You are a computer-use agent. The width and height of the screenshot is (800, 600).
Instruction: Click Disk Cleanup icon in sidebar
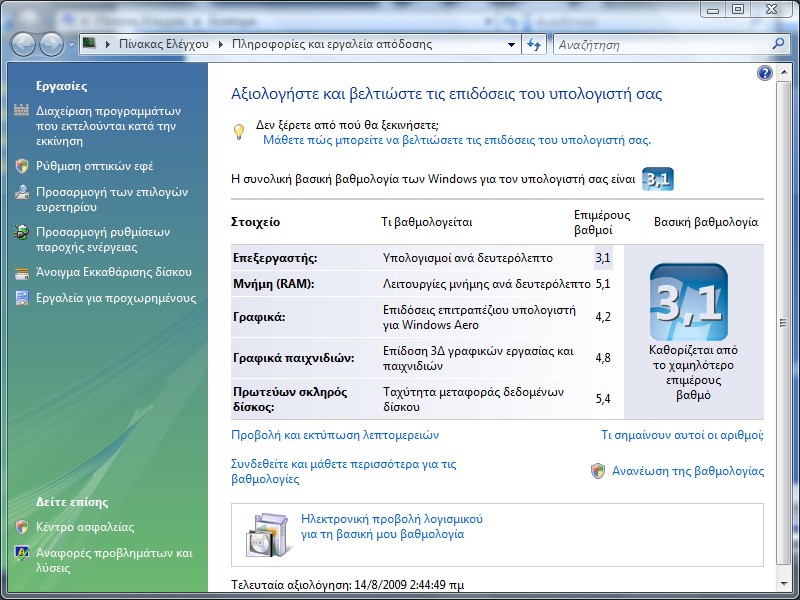point(21,273)
